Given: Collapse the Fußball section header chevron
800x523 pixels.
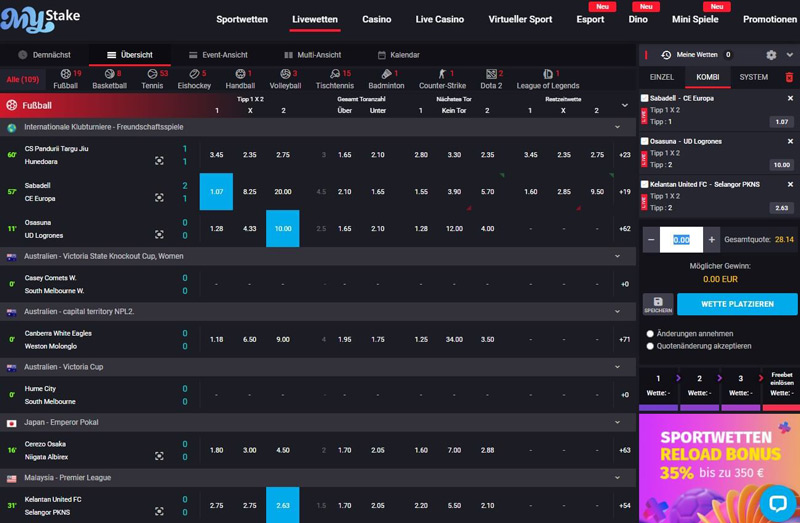Looking at the screenshot, I should 624,105.
